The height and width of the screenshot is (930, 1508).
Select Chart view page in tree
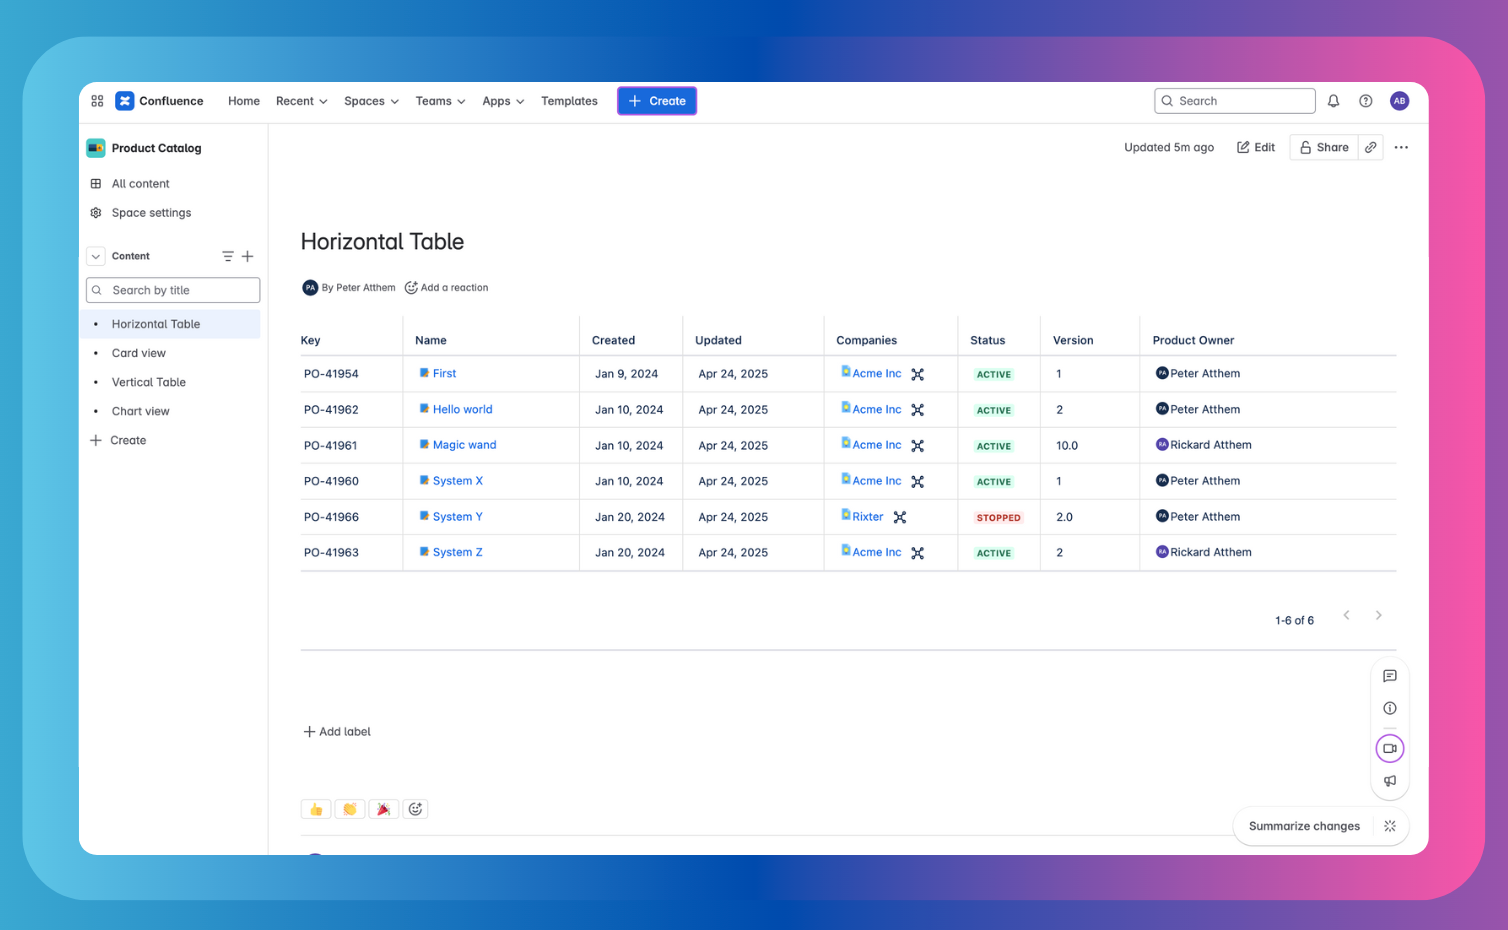141,411
